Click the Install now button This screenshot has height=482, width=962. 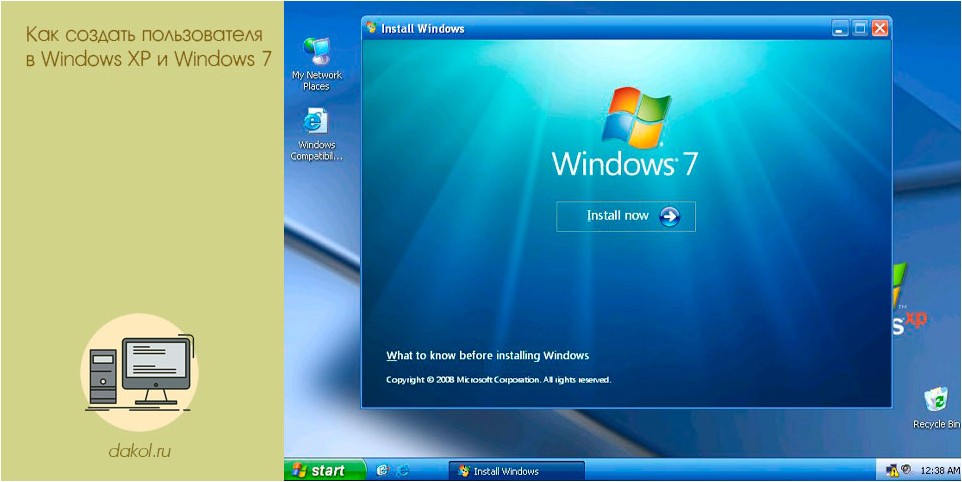tap(626, 216)
